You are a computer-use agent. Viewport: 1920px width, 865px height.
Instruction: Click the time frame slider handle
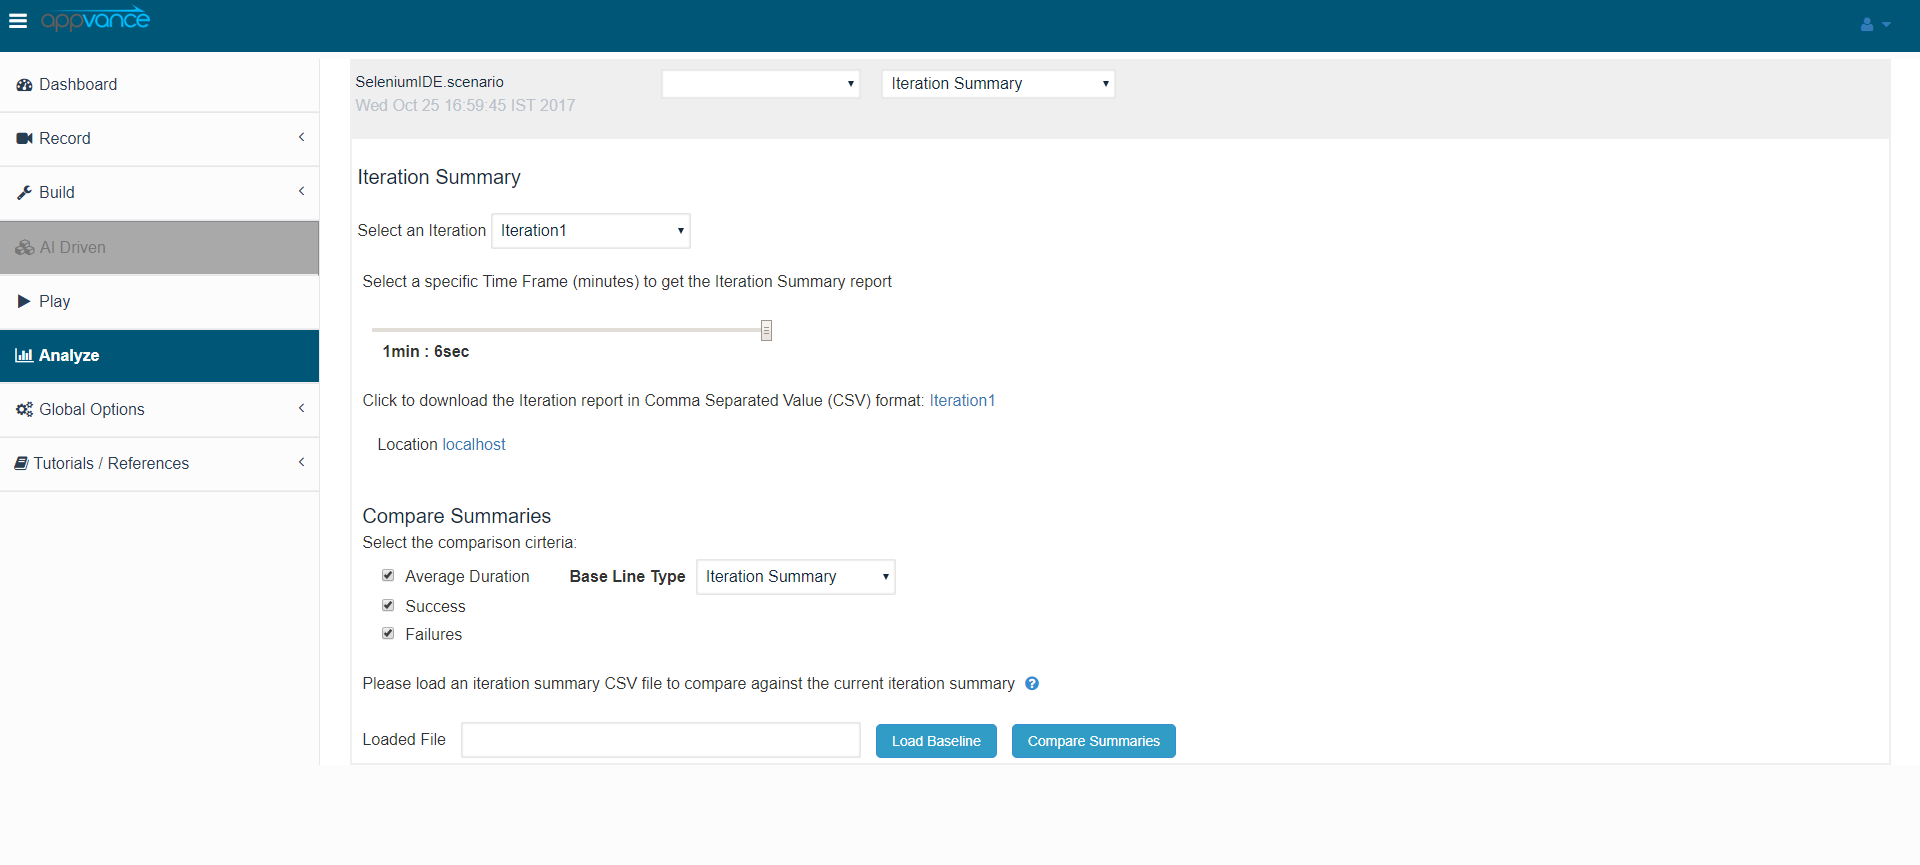point(766,330)
